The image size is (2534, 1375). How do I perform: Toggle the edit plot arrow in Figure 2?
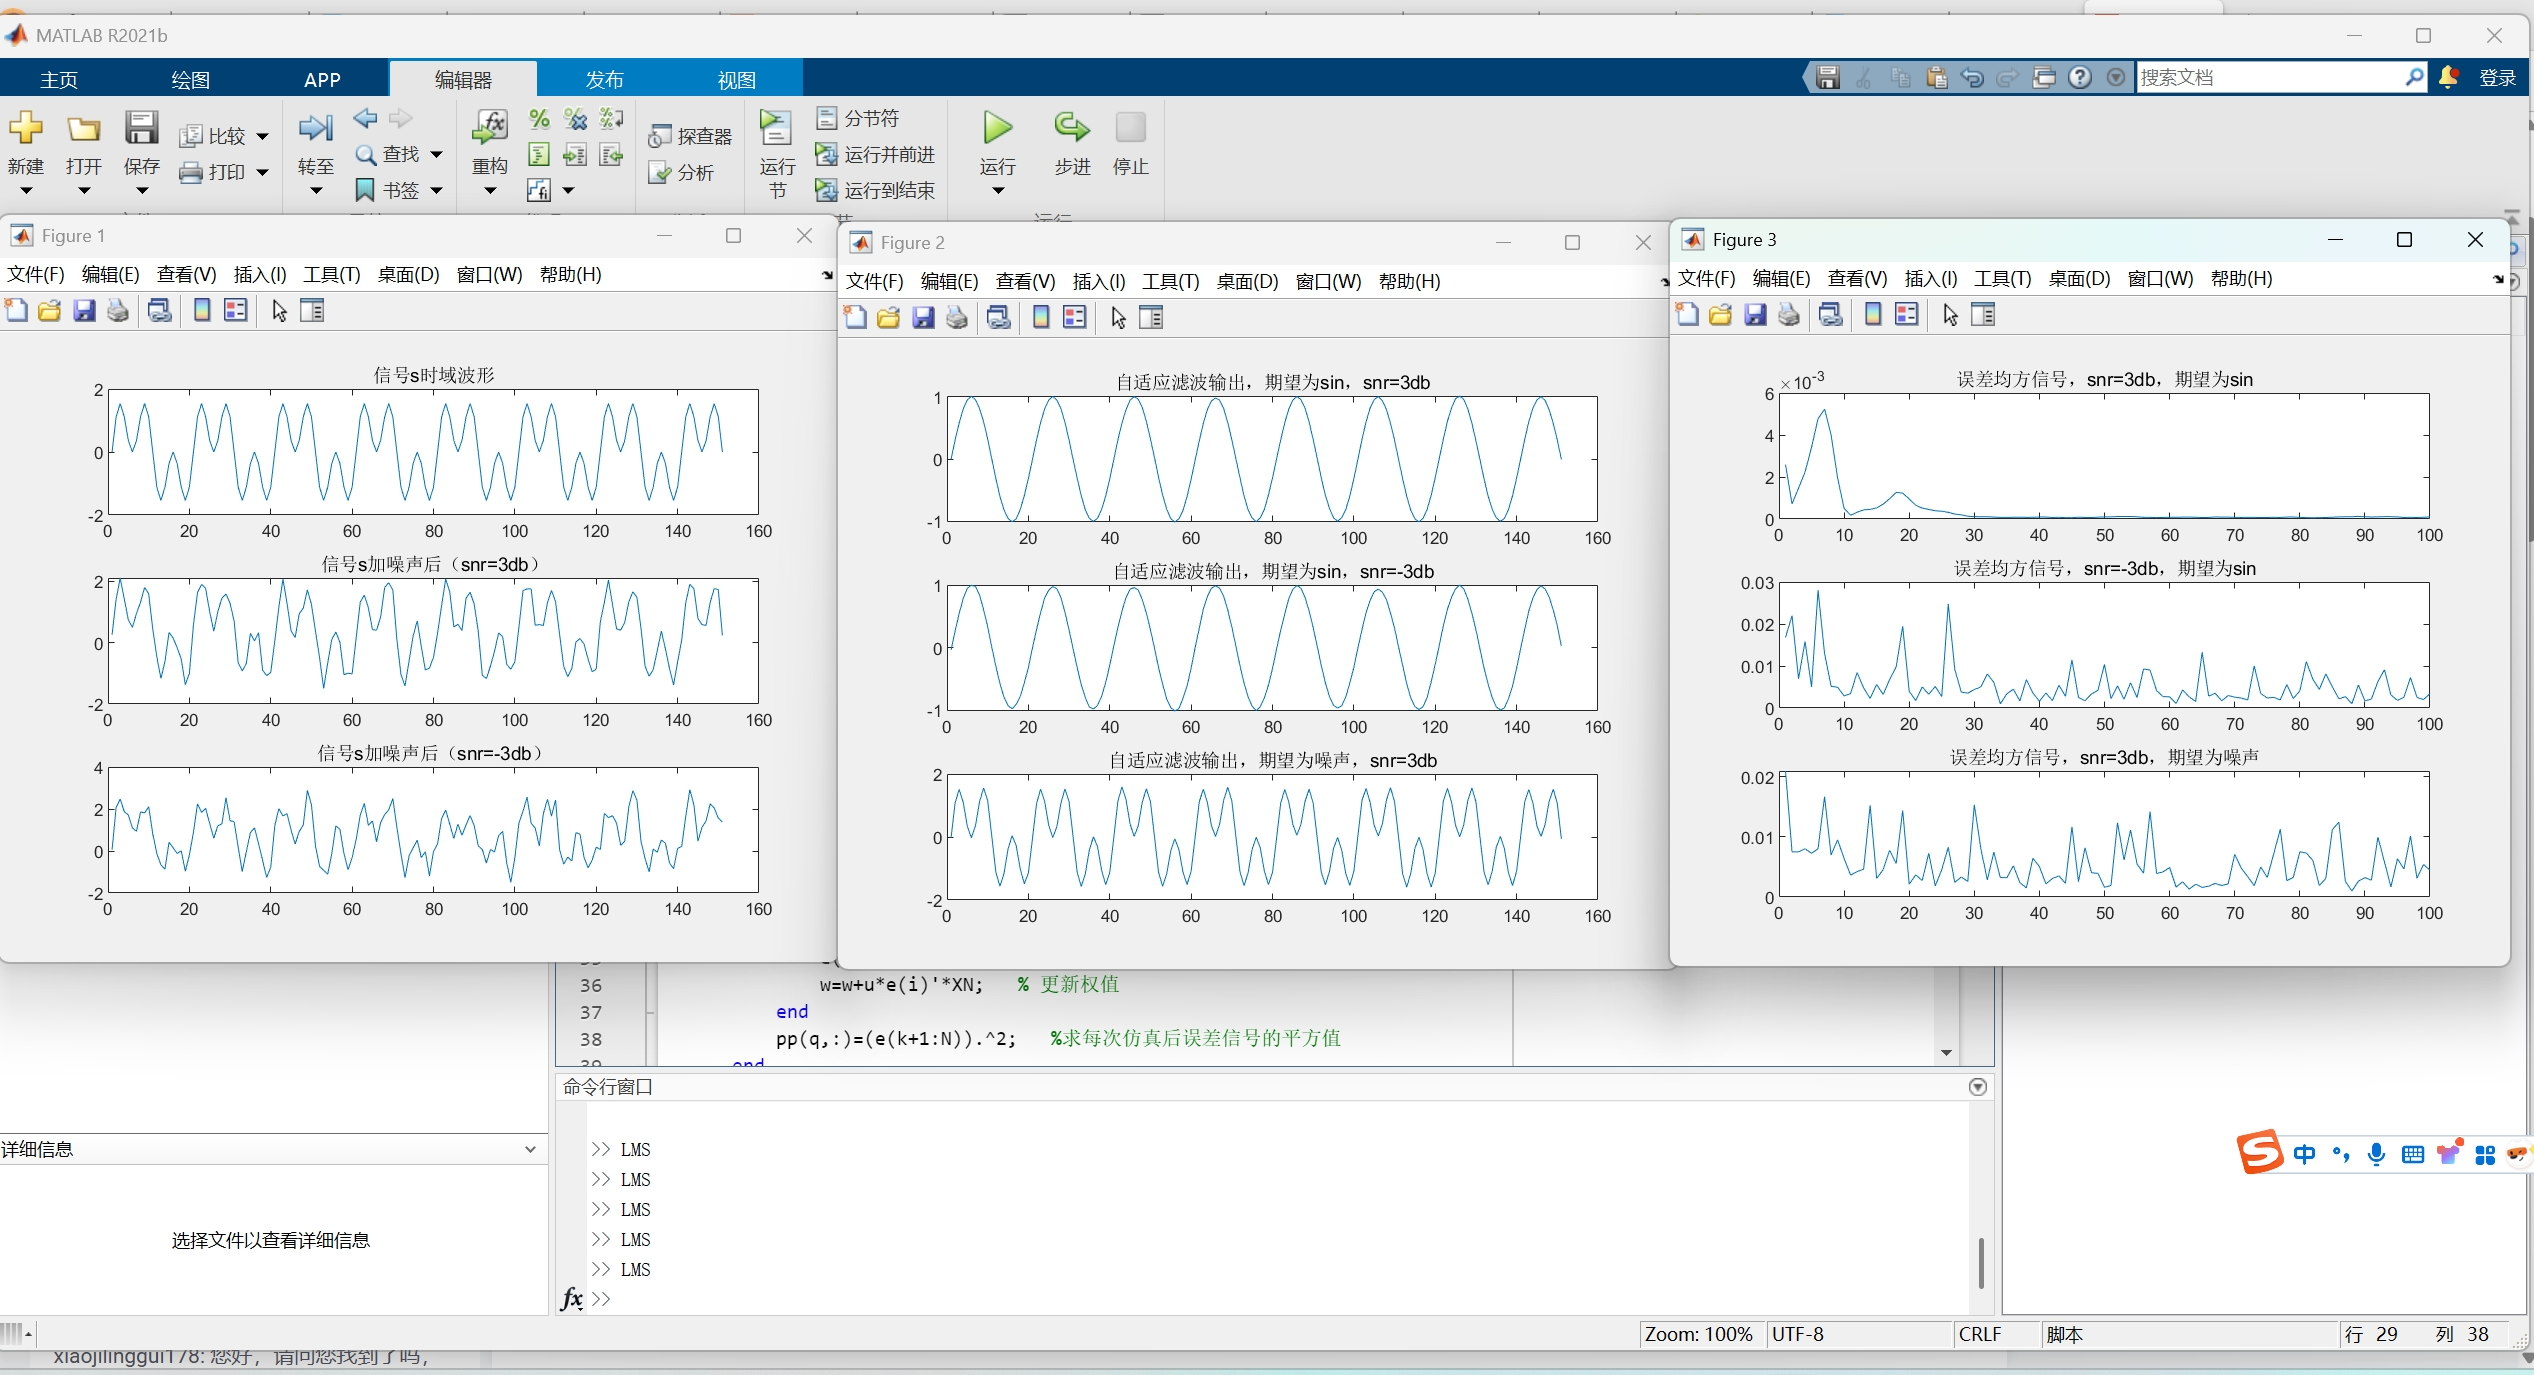coord(1117,317)
